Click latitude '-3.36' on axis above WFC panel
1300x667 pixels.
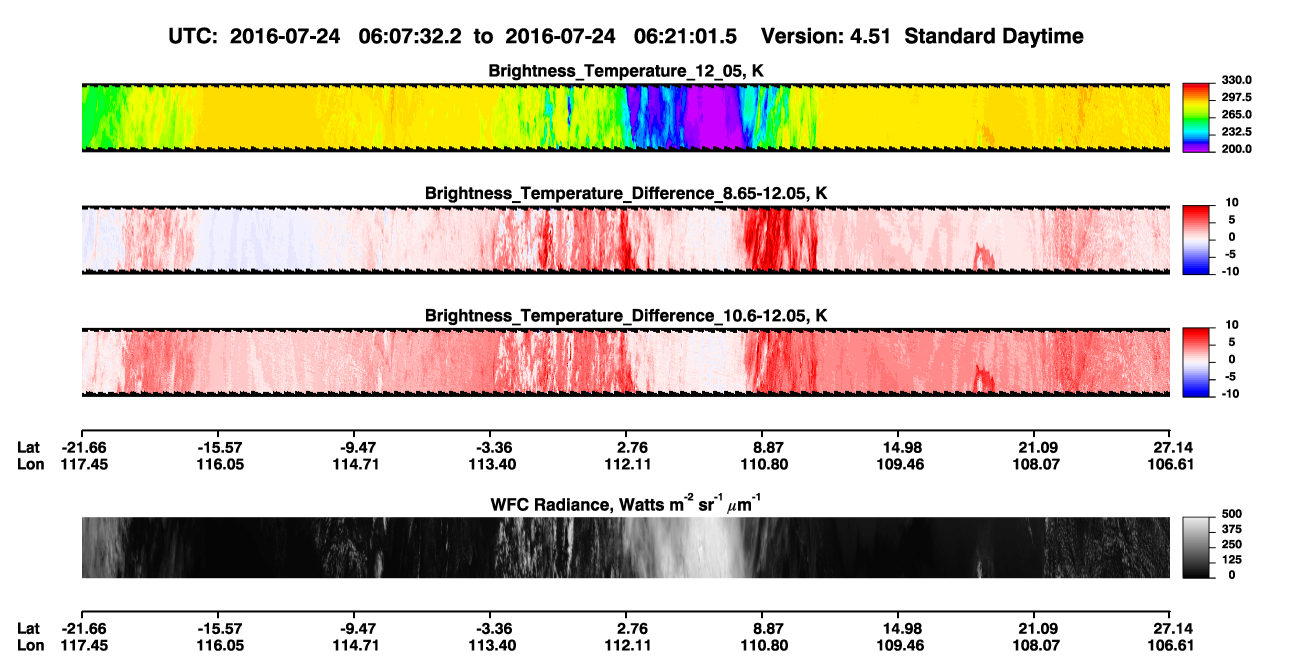[x=490, y=447]
